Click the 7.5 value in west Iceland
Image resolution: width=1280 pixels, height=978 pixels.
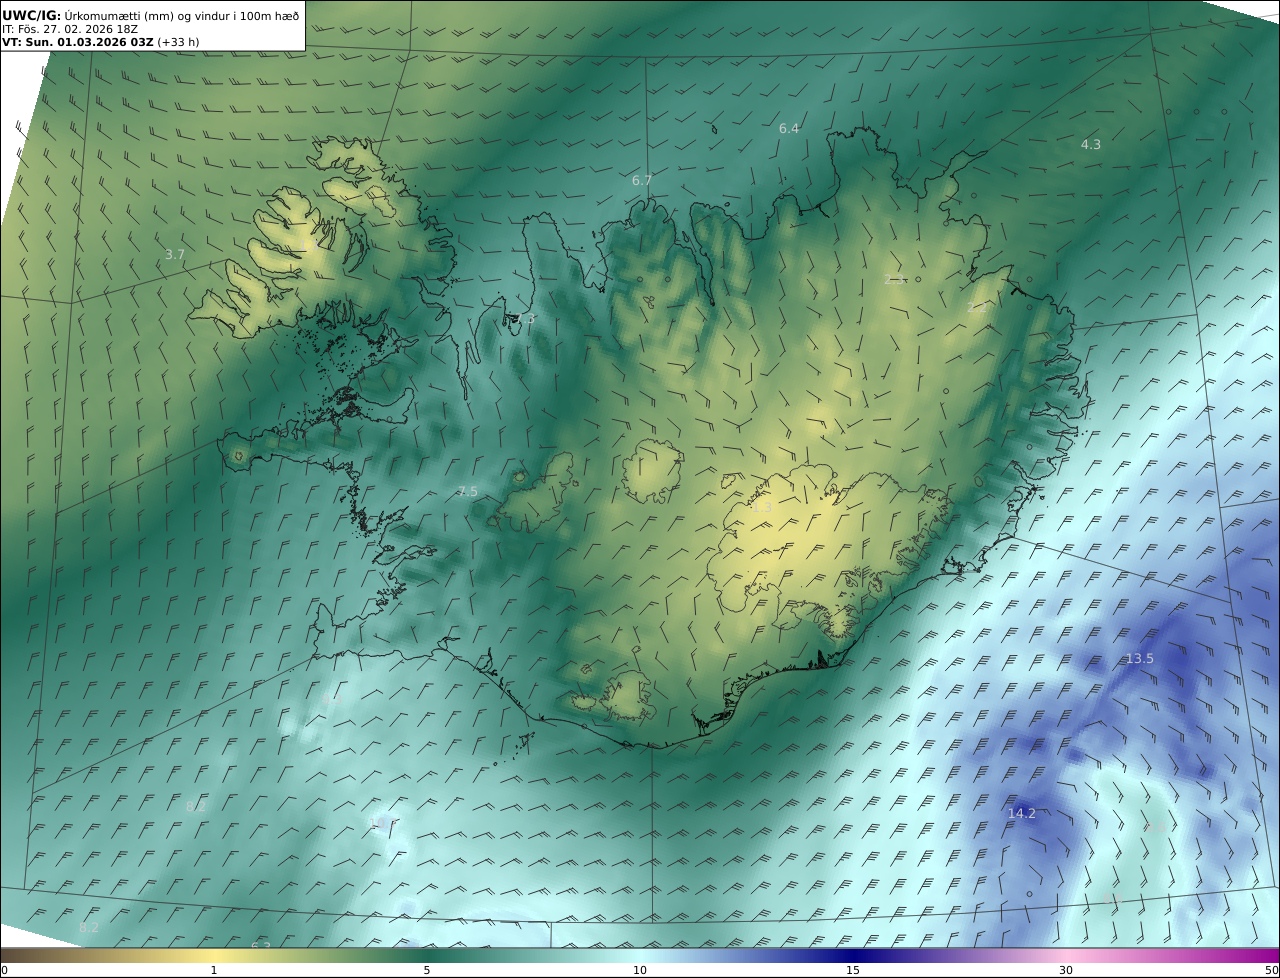(467, 491)
